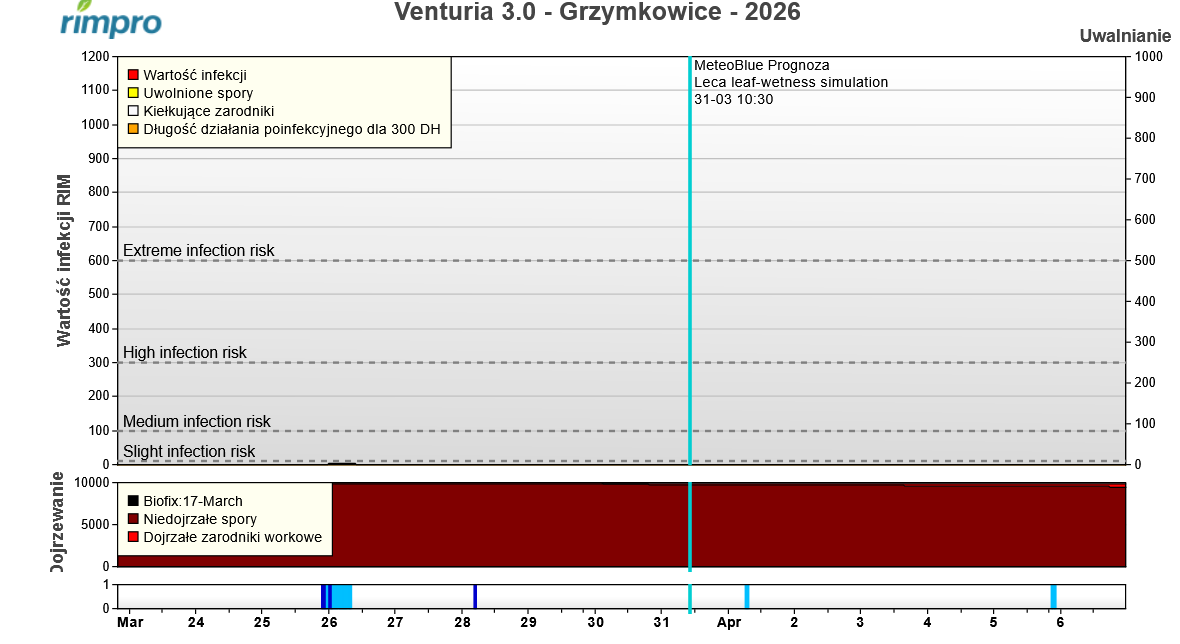
Task: Click the red Wartość infekcji legend swatch
Action: (x=132, y=75)
